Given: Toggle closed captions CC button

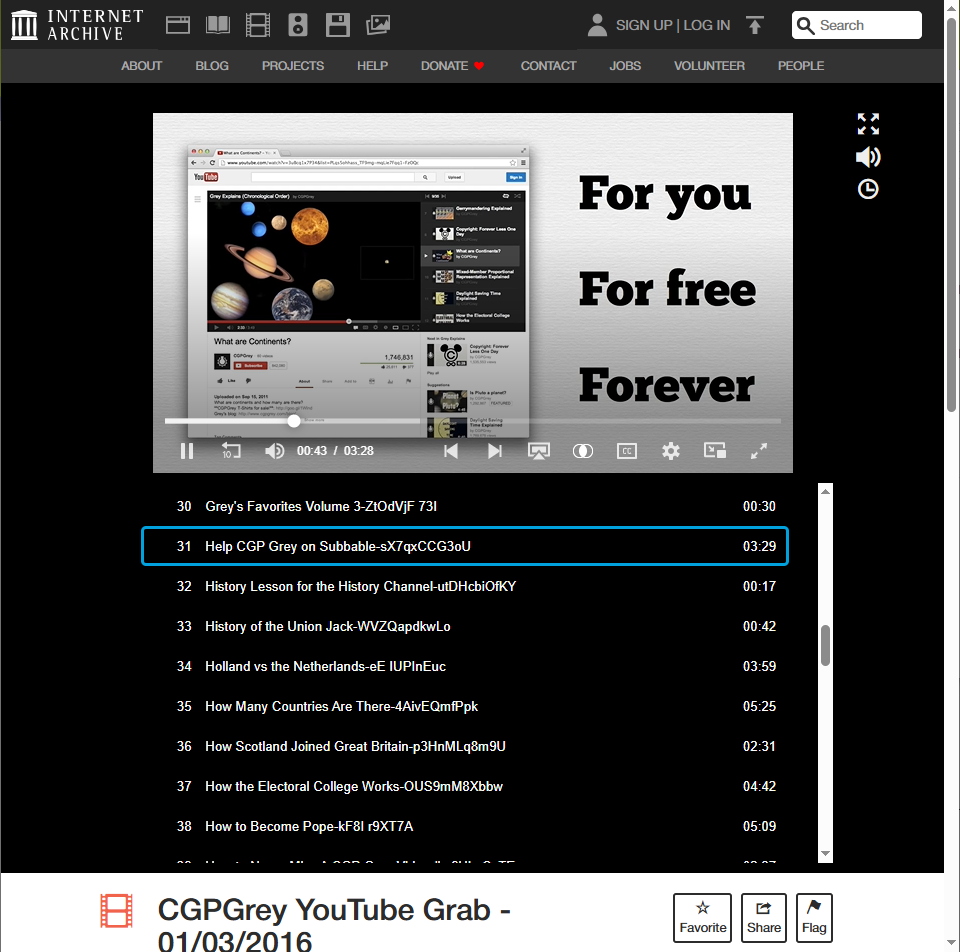Looking at the screenshot, I should click(x=627, y=451).
